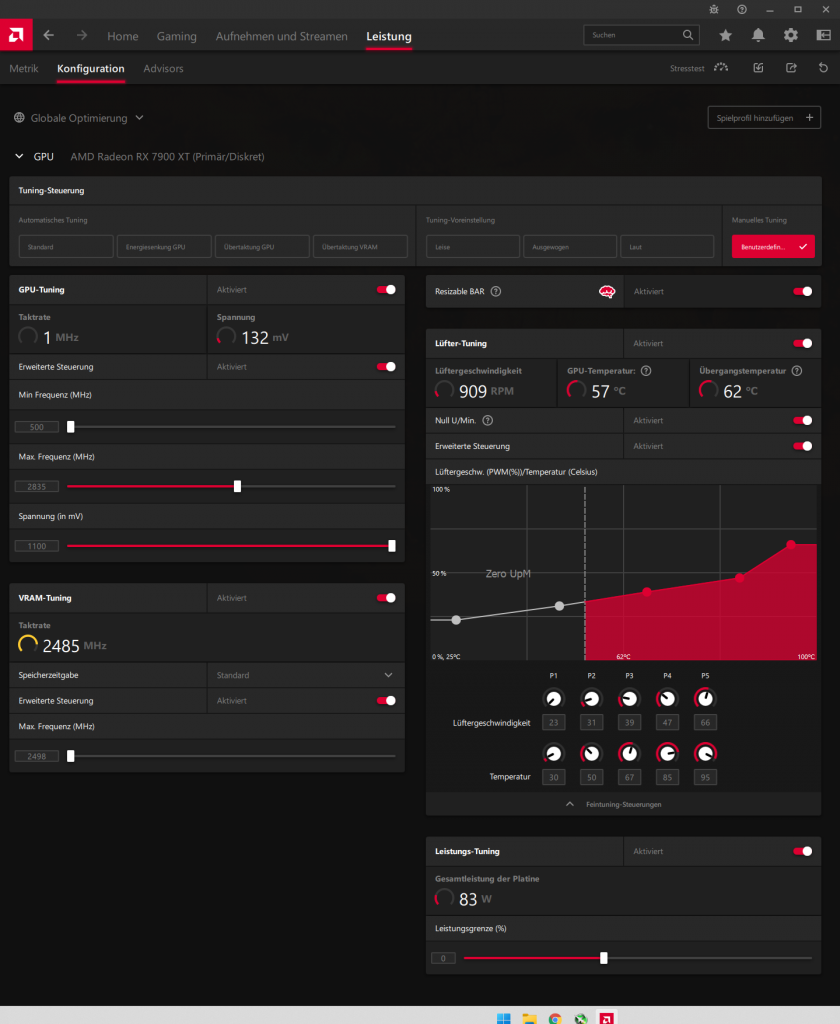Toggle Null U/Min. switch
The height and width of the screenshot is (1024, 840).
[x=803, y=421]
